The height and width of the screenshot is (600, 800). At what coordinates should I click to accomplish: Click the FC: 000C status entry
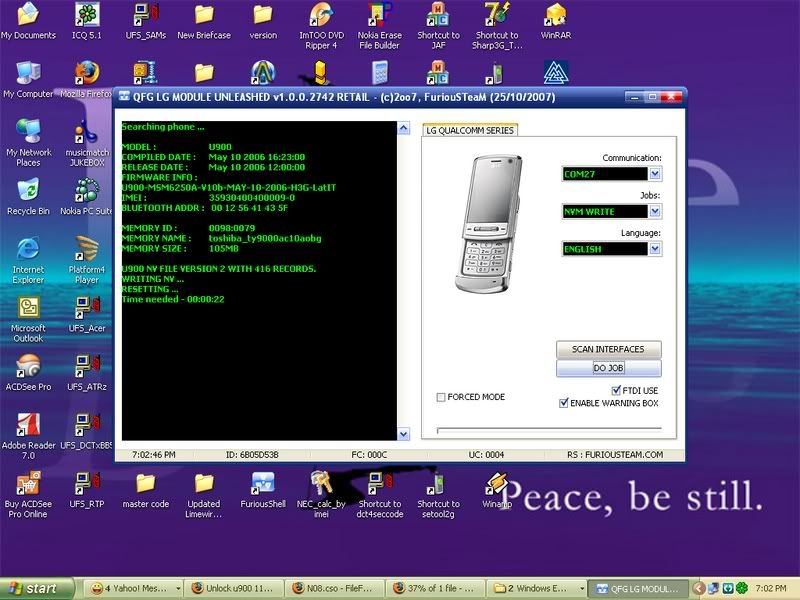(369, 455)
